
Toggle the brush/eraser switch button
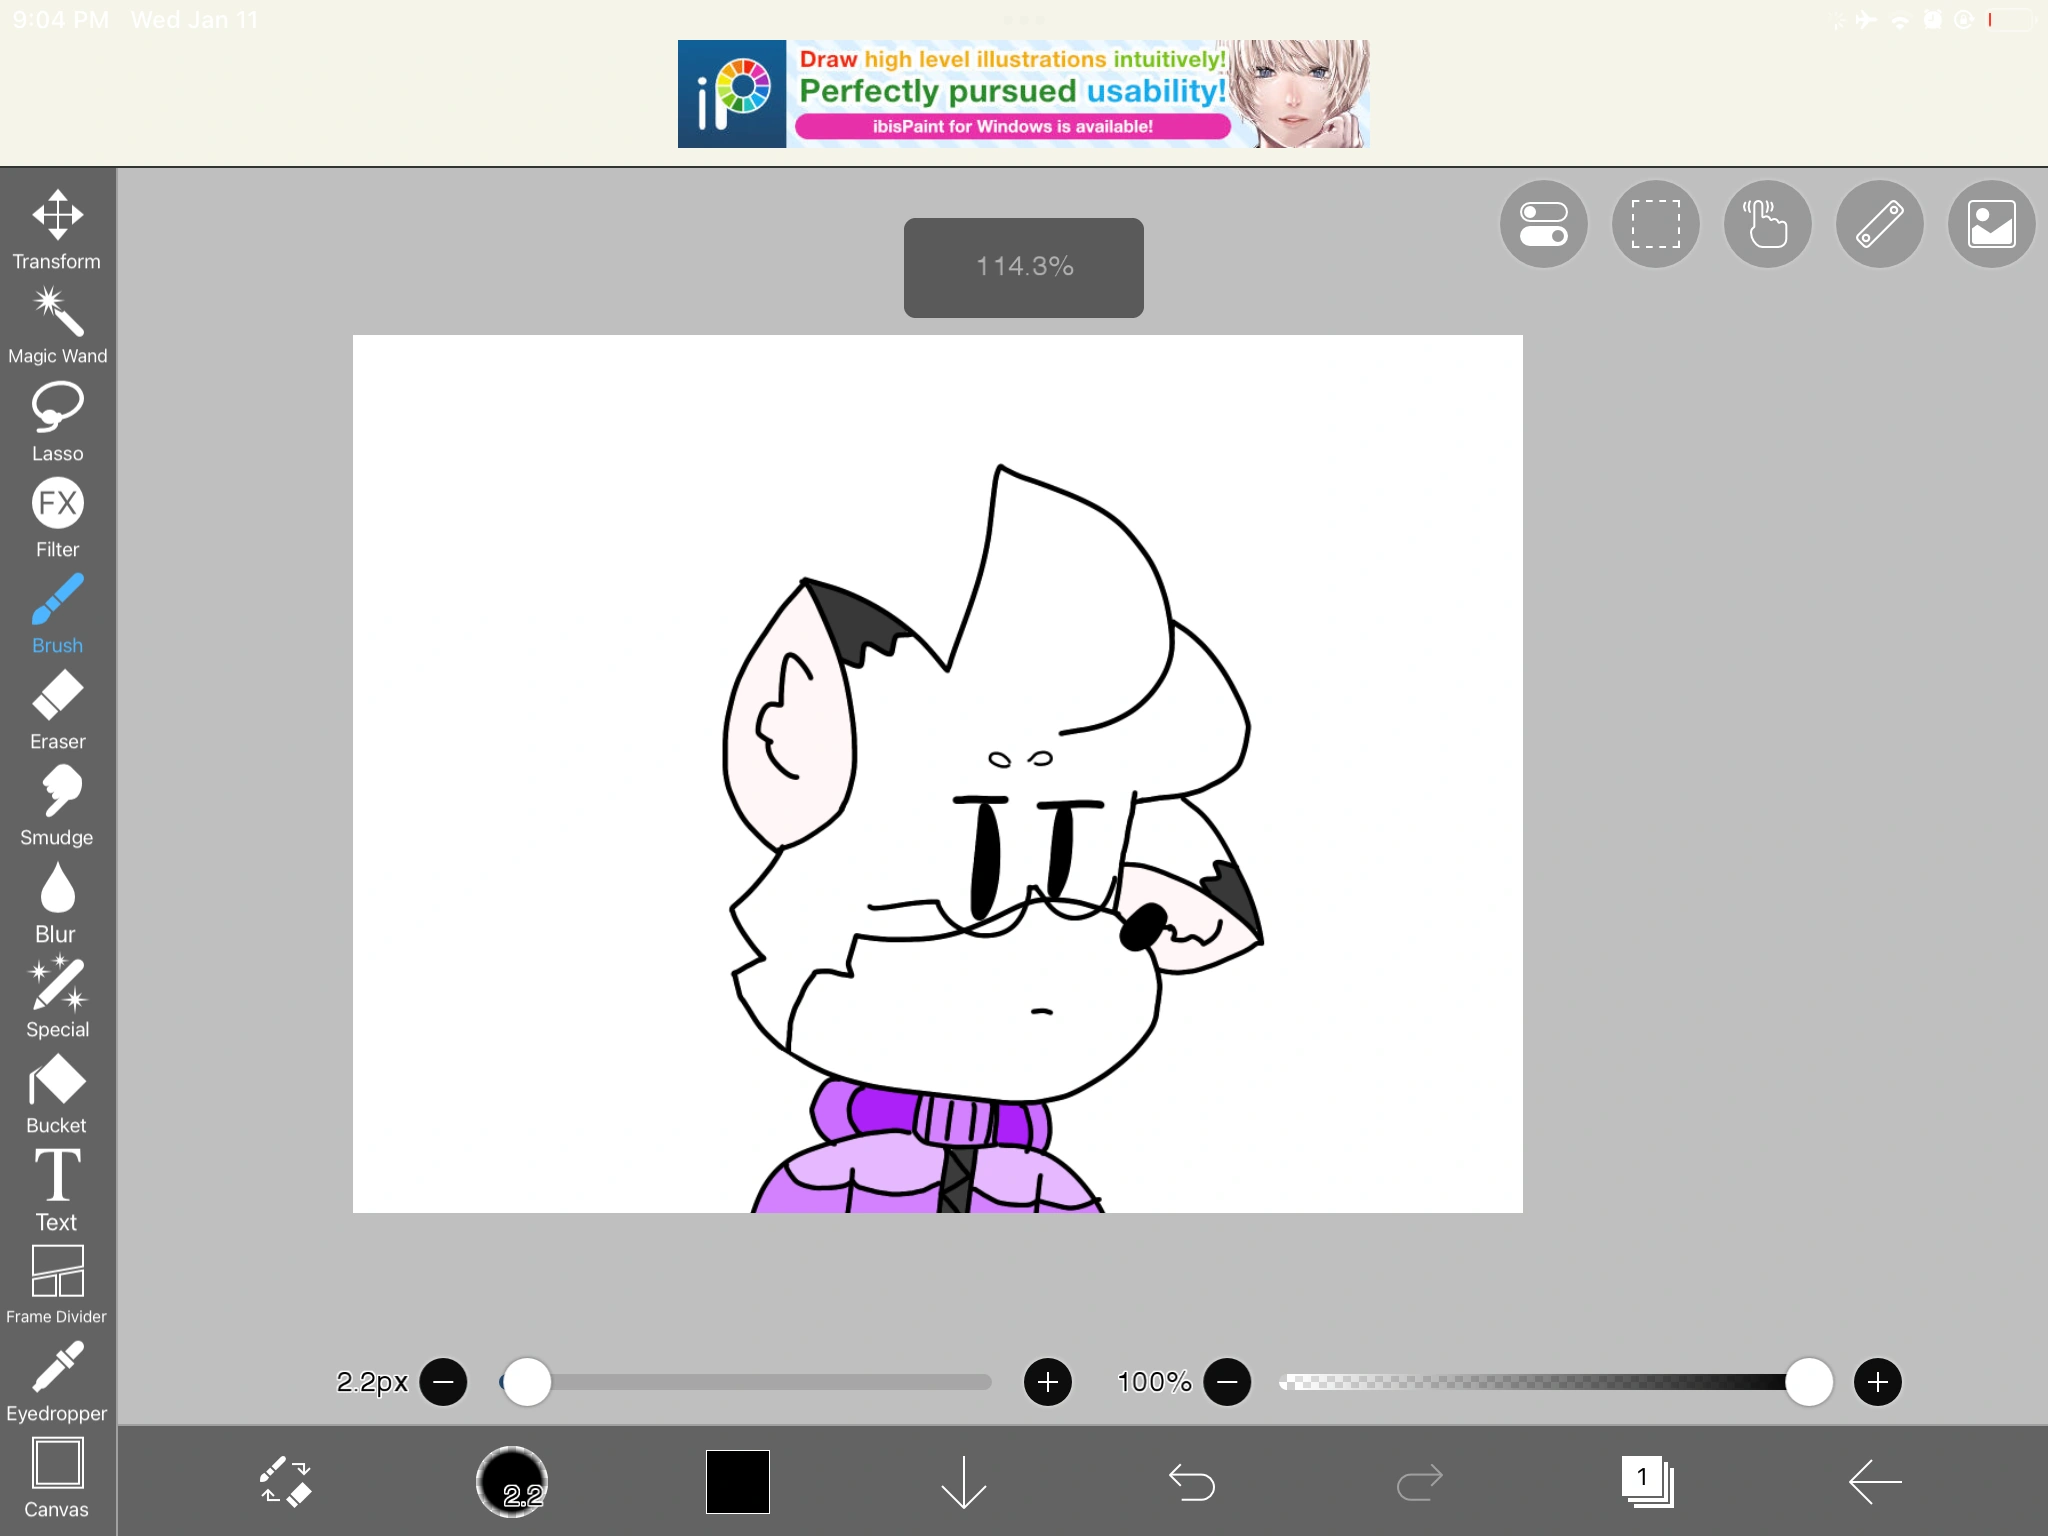285,1481
